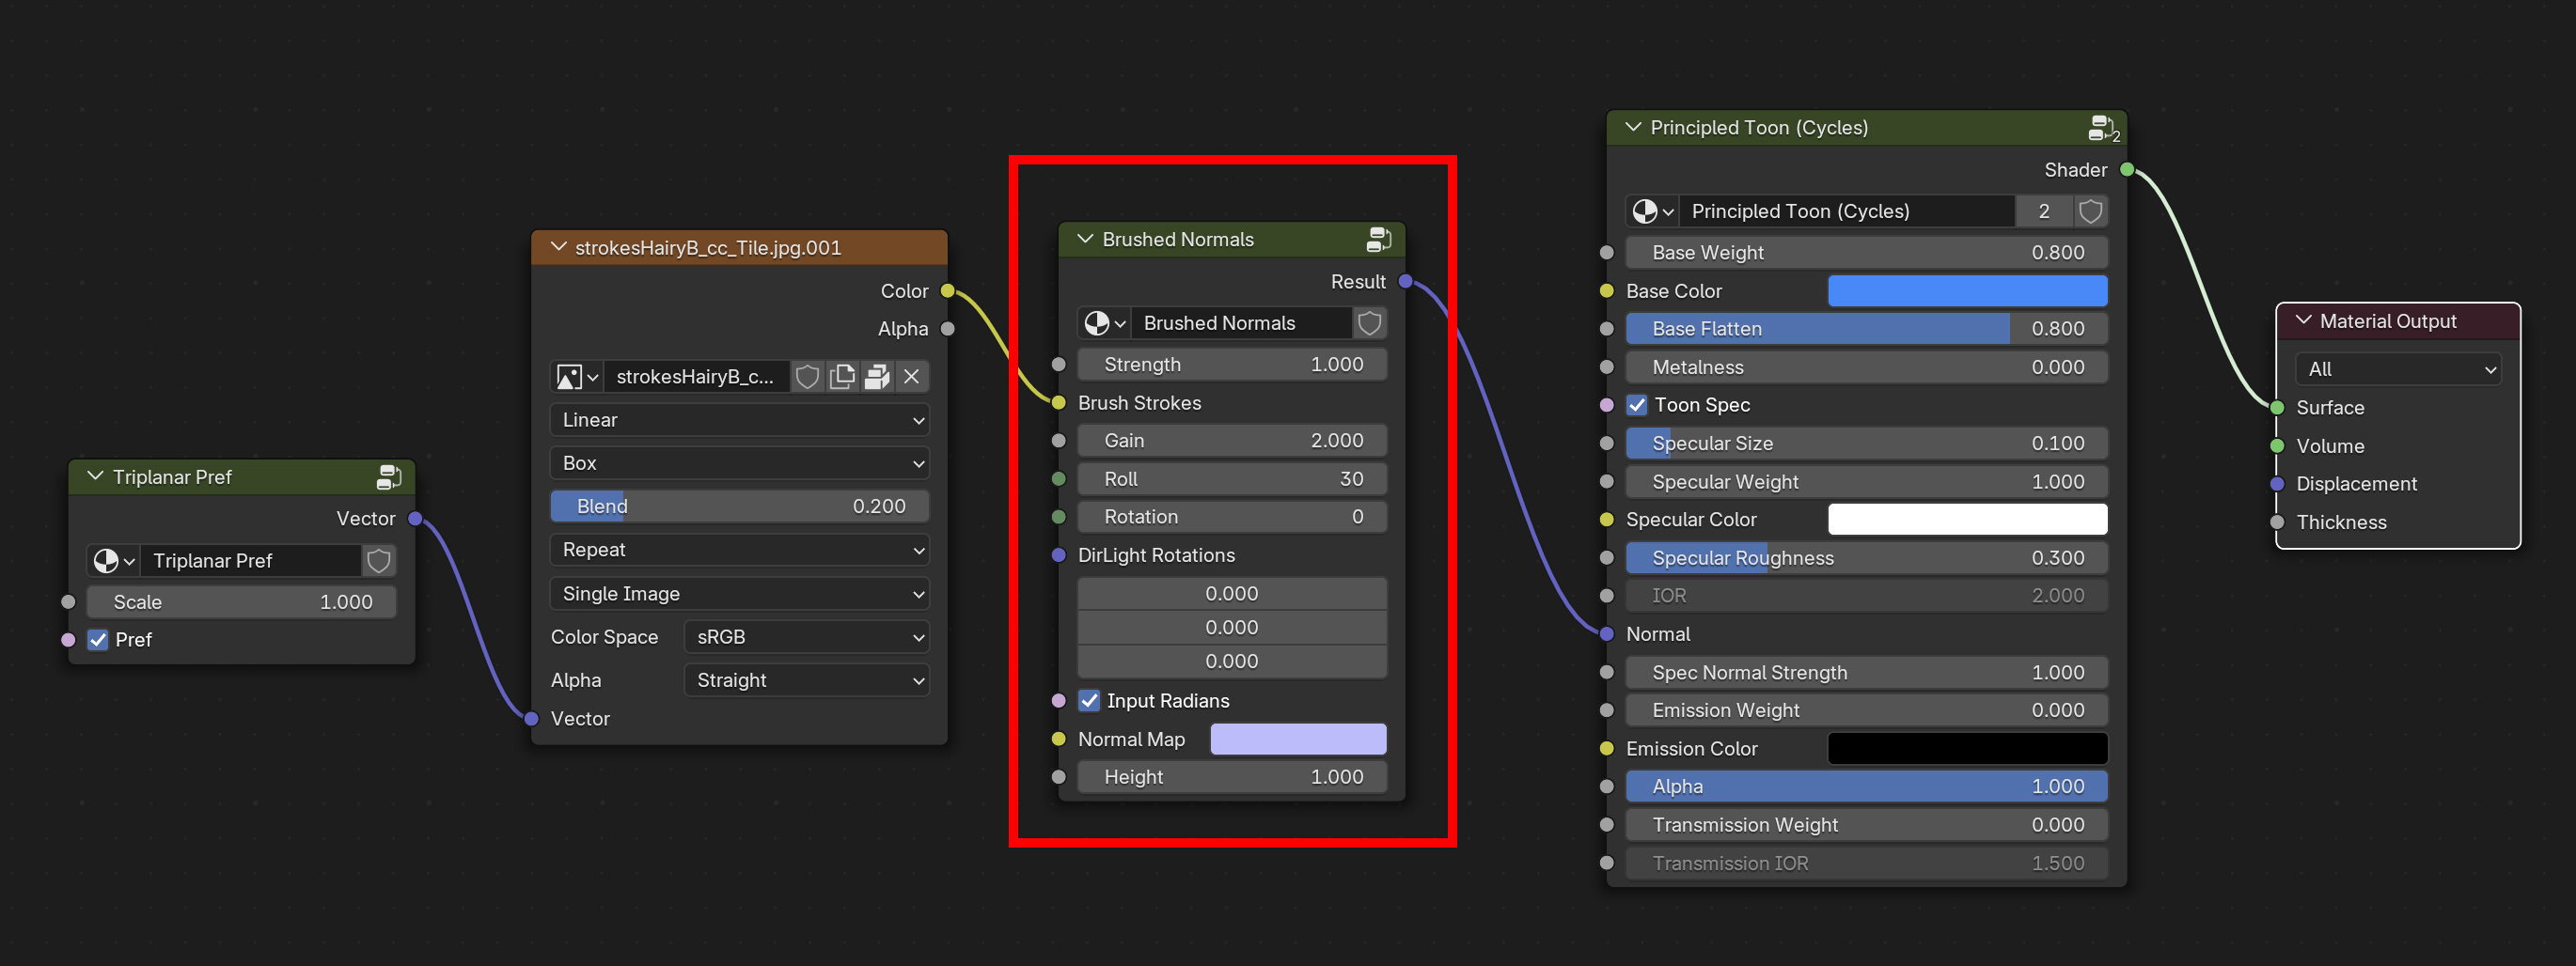Click Principled Toon node group browse icon
The height and width of the screenshot is (966, 2576).
point(1652,211)
